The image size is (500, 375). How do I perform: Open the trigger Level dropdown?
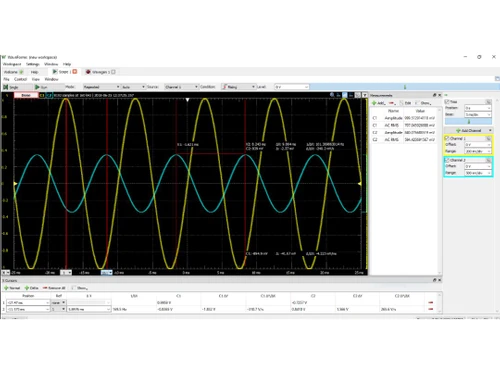coord(292,87)
